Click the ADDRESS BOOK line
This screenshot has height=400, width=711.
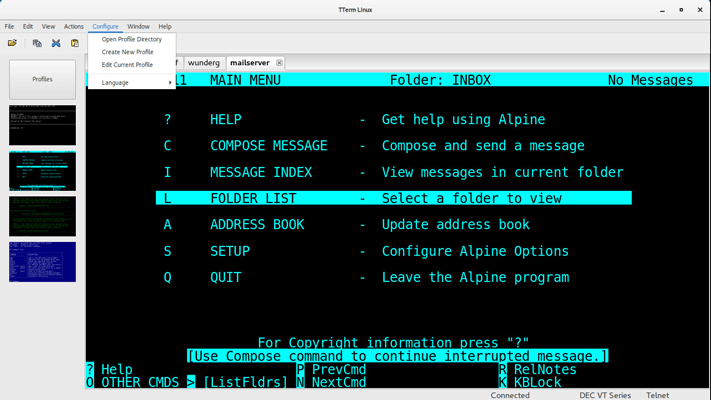[x=346, y=224]
